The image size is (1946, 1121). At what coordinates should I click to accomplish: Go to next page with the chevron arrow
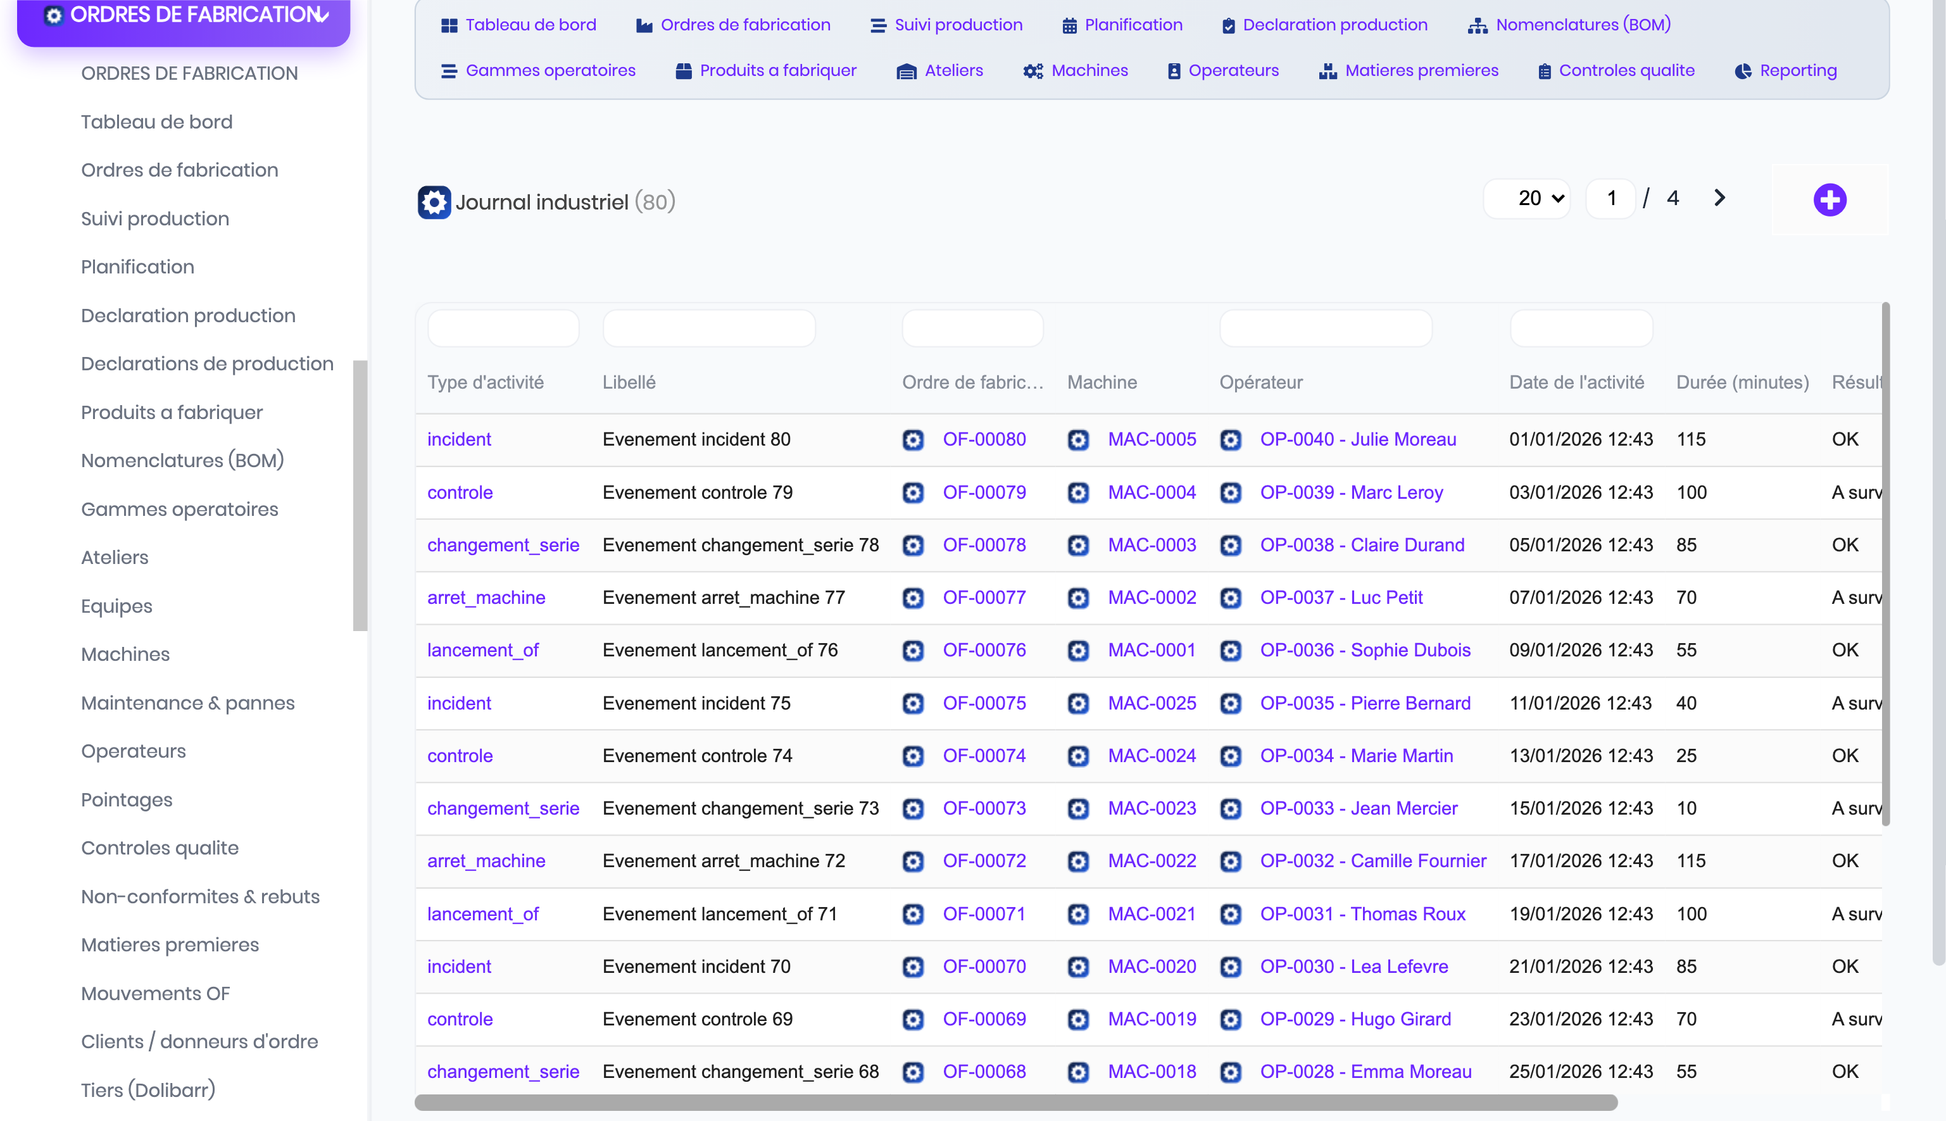tap(1719, 198)
